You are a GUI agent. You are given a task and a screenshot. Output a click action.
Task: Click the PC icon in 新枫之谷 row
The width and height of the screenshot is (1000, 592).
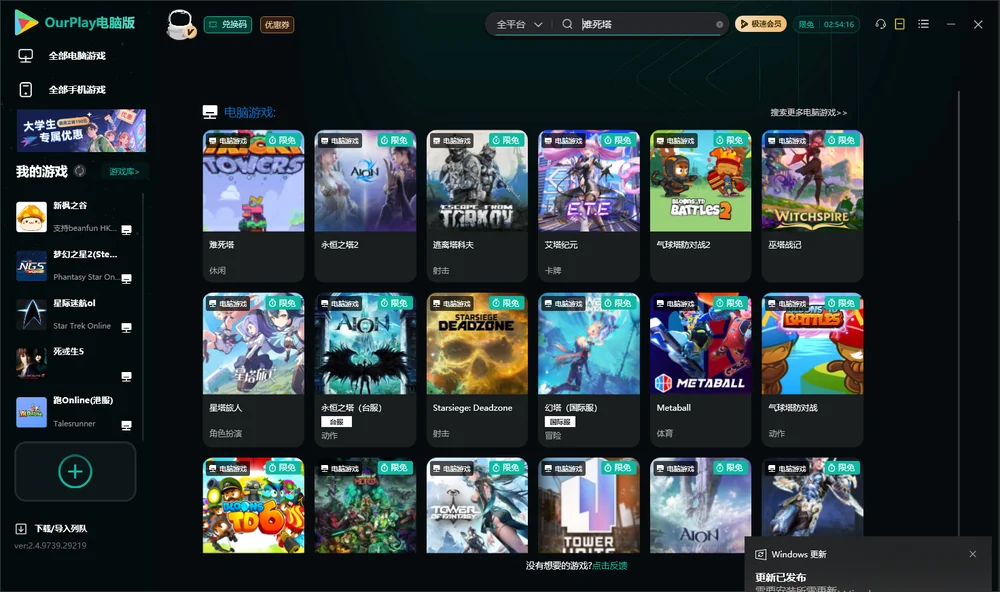pos(126,230)
